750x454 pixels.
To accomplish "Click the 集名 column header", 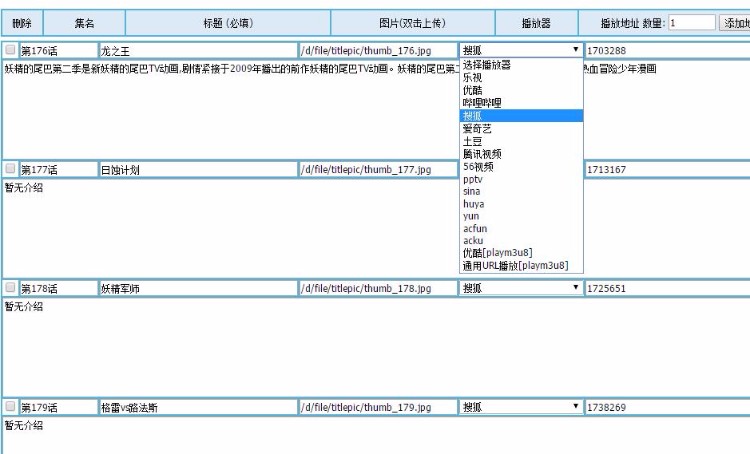I will [x=84, y=23].
